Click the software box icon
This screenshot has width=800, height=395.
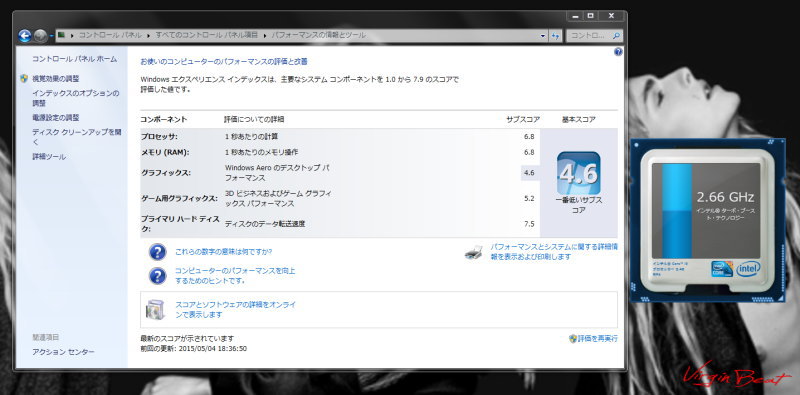(x=155, y=310)
